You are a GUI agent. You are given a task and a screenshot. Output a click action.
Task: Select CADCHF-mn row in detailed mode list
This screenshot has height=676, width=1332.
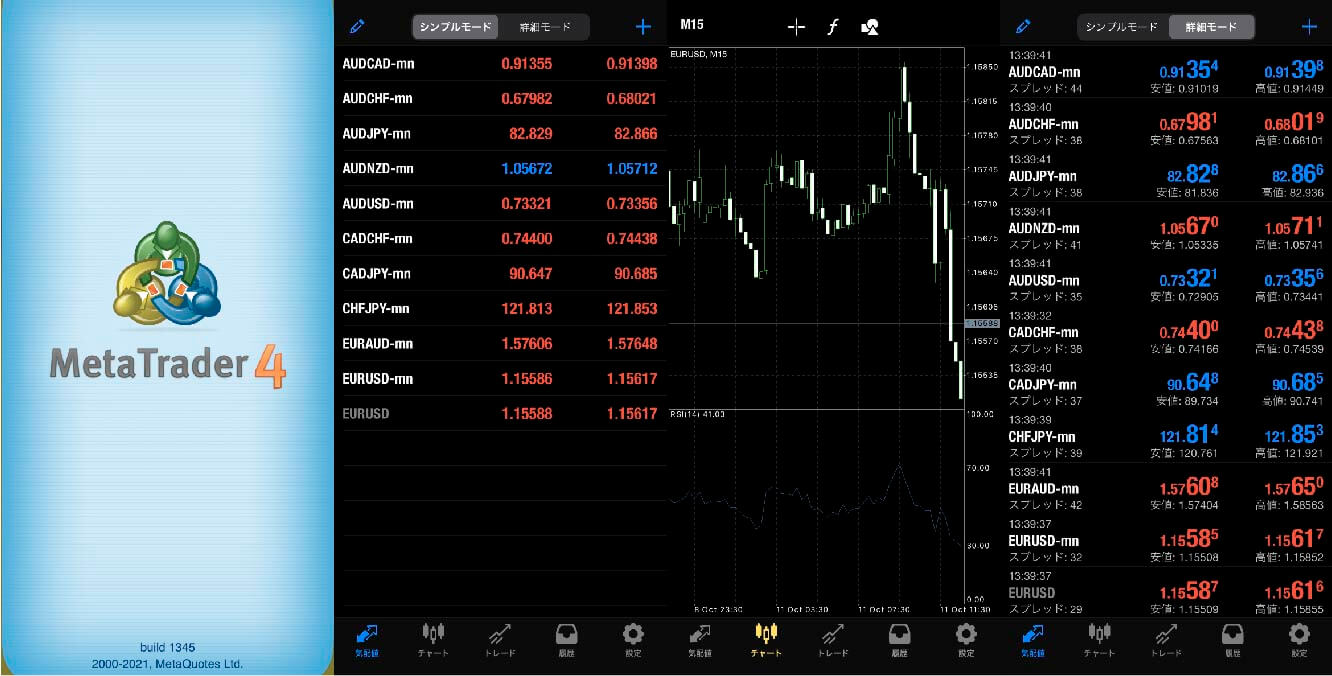click(1166, 332)
